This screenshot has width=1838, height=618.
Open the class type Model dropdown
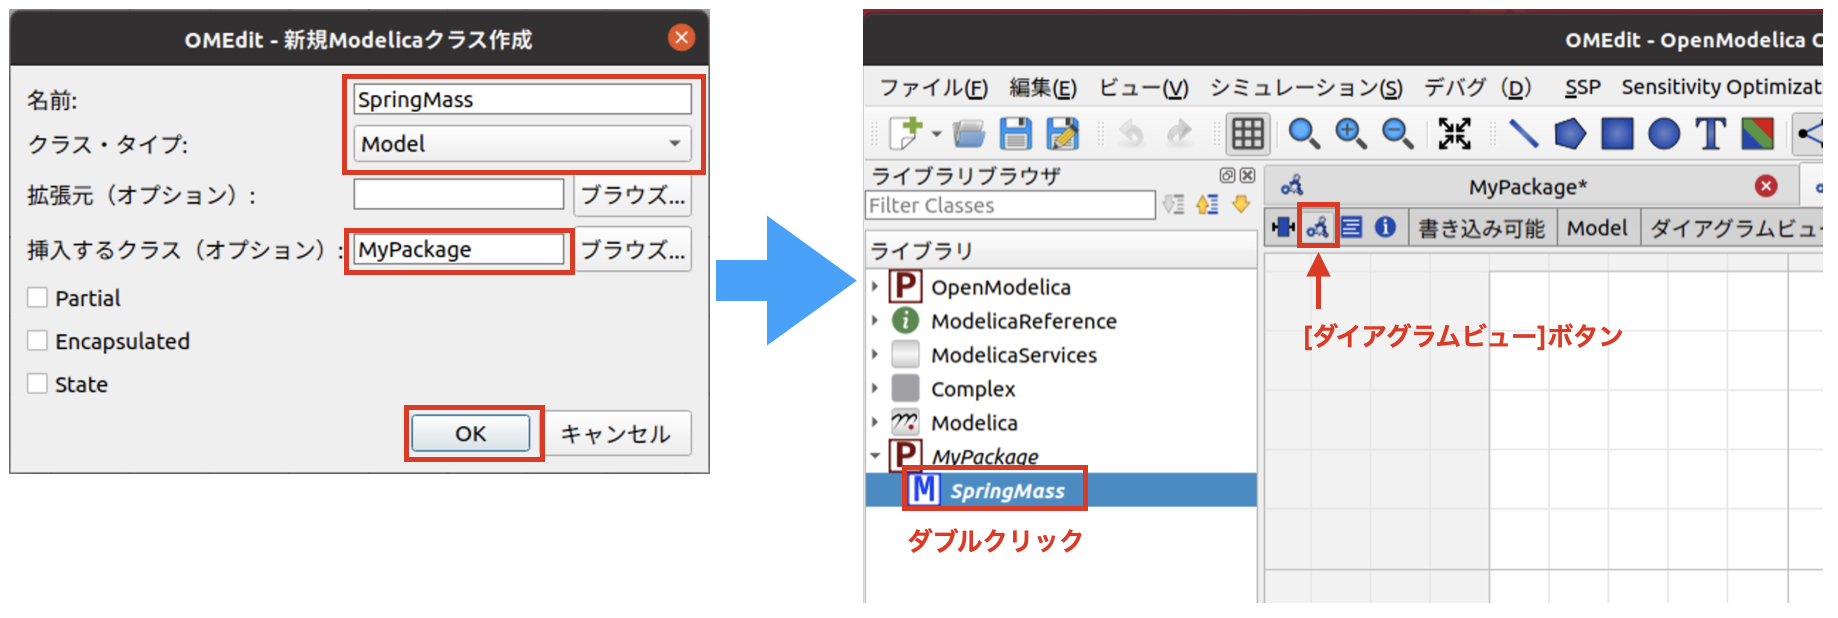click(522, 144)
